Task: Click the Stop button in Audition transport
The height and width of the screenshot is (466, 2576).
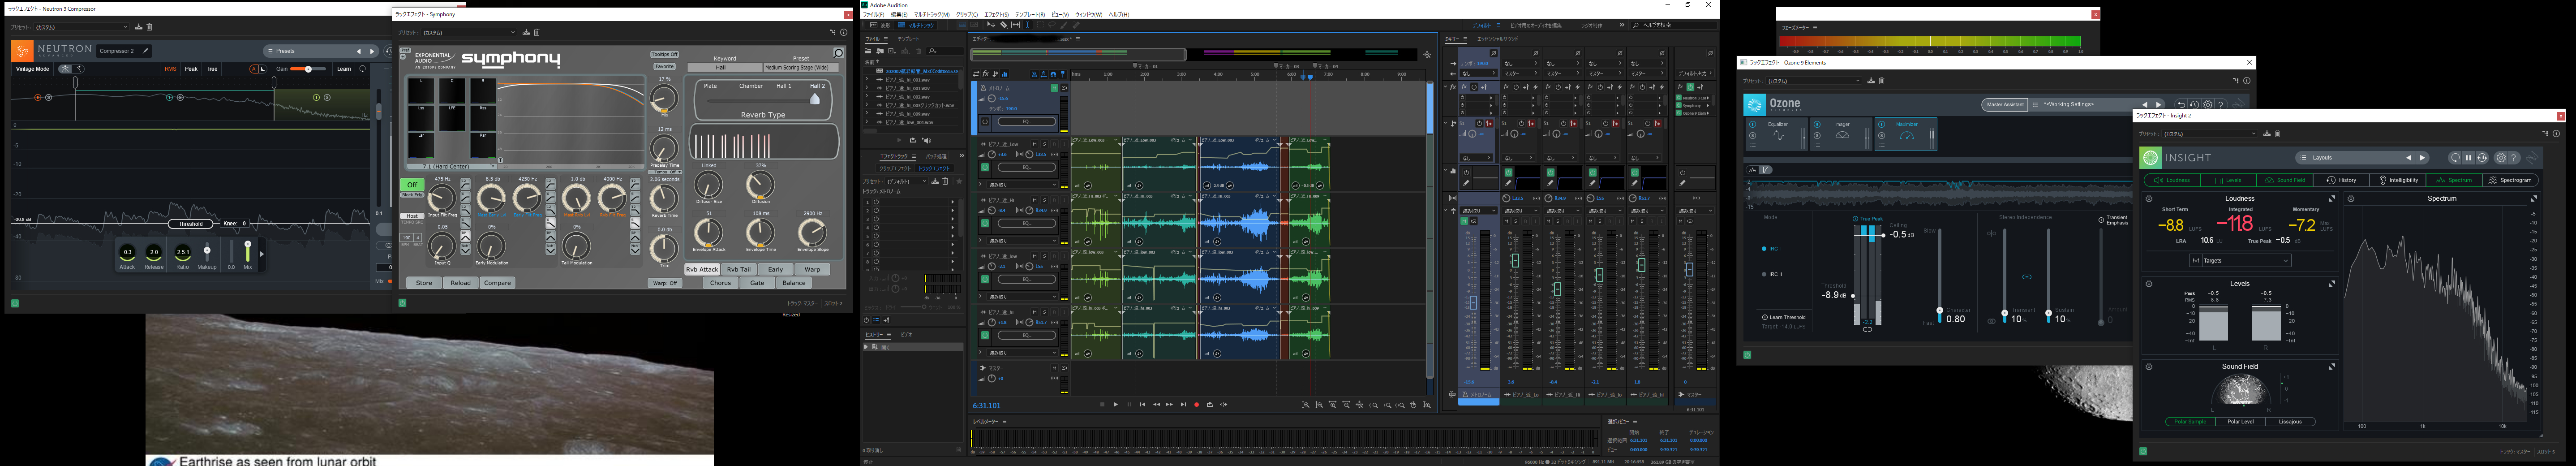Action: pyautogui.click(x=1102, y=405)
